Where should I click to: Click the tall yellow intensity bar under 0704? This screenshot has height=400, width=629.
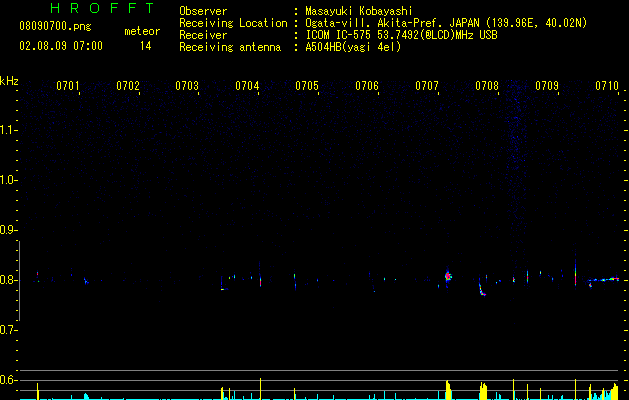[x=260, y=388]
